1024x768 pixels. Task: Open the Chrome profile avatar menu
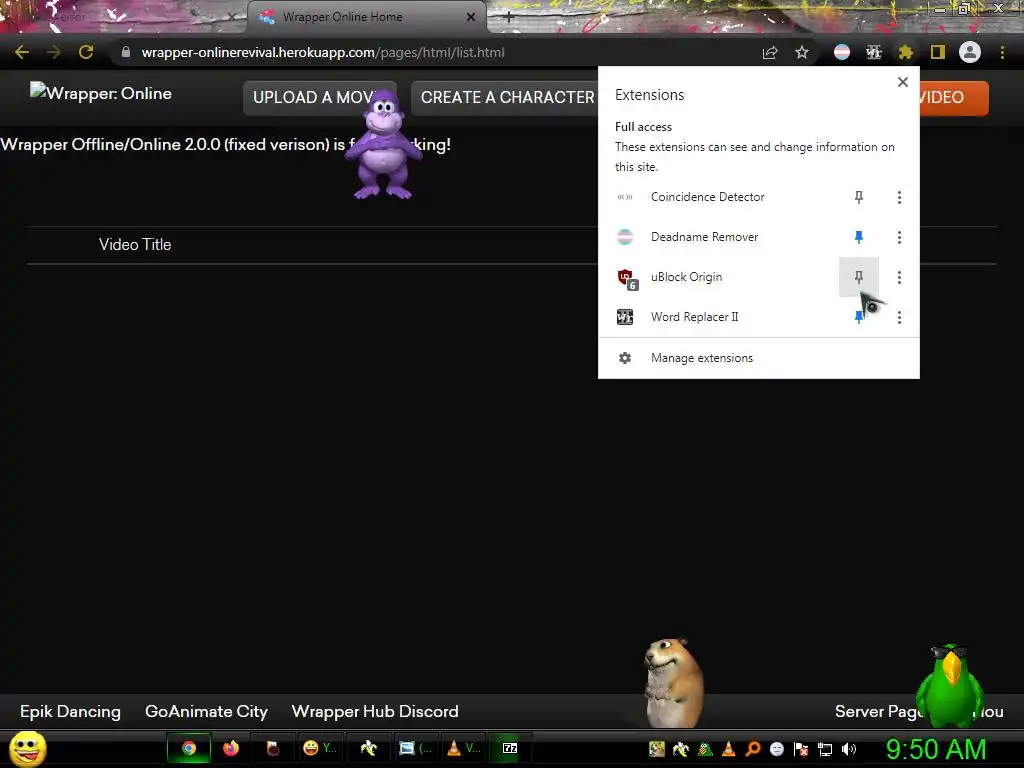pyautogui.click(x=970, y=52)
